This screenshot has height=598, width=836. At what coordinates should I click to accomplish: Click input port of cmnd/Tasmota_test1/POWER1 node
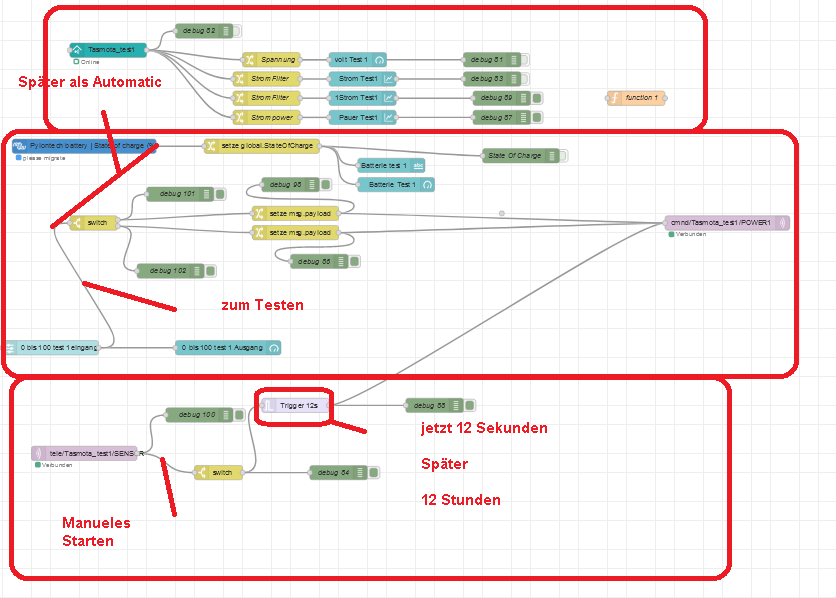665,223
